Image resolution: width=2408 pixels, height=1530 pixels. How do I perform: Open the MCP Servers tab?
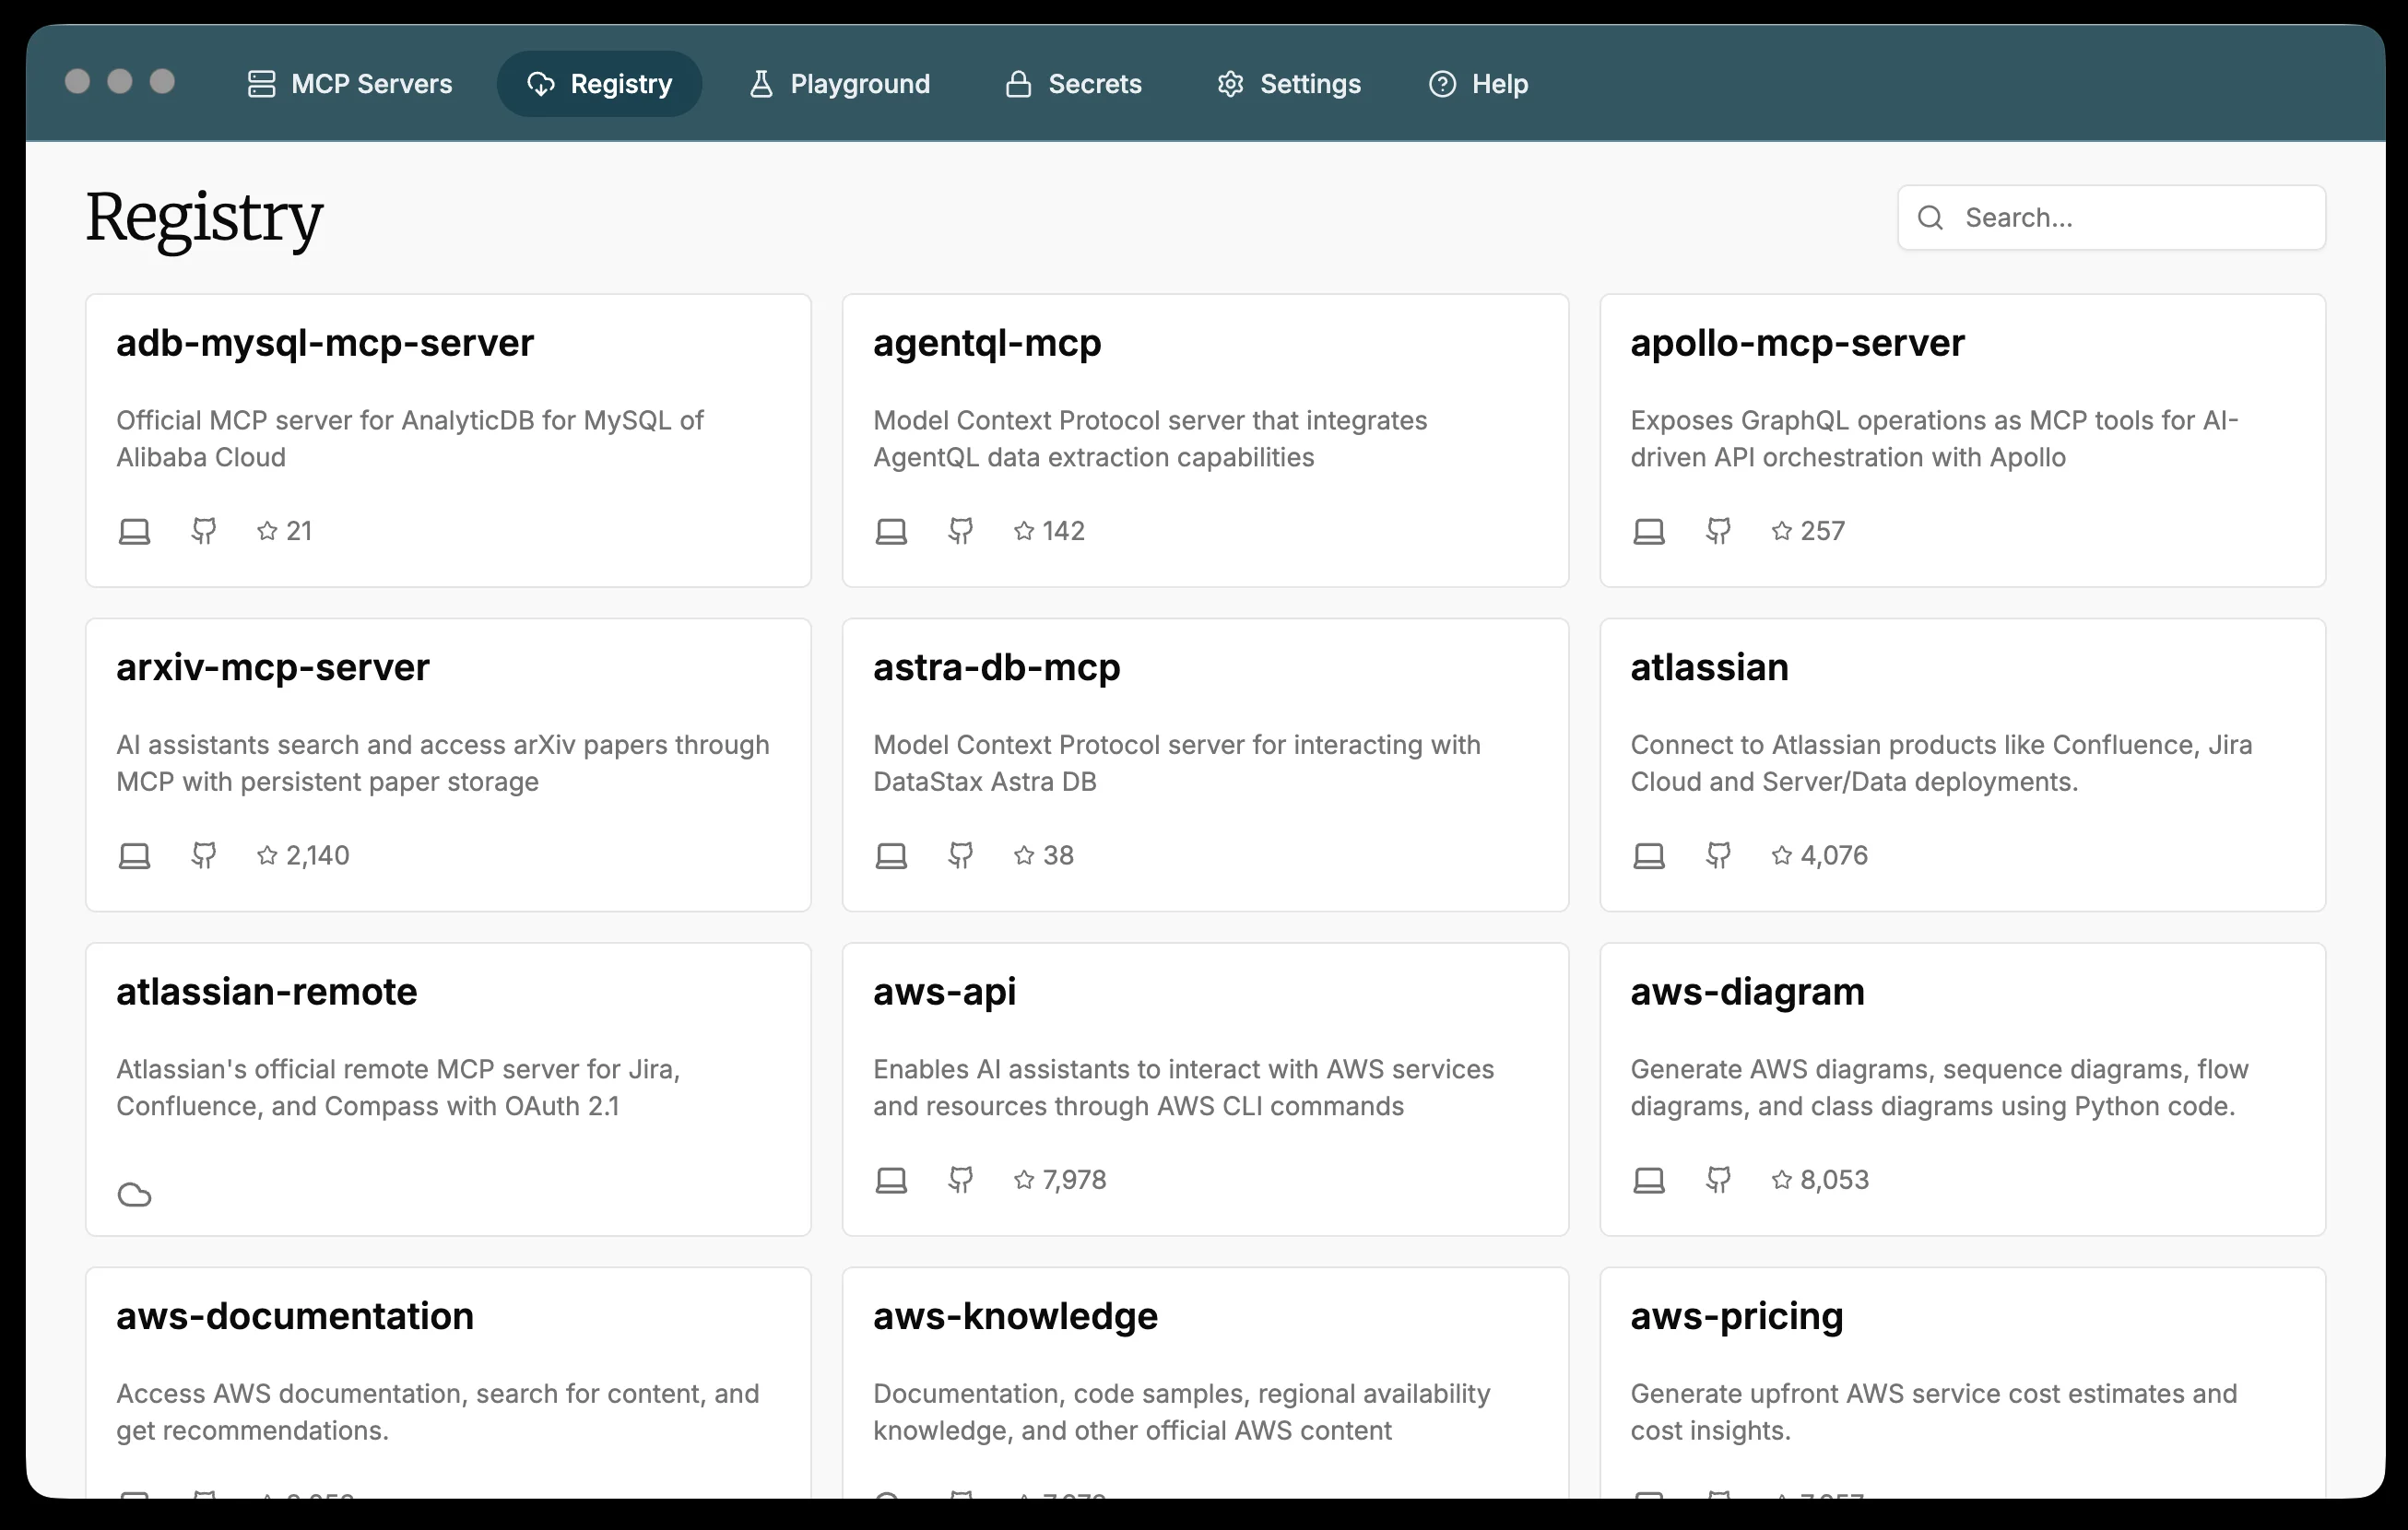[x=350, y=84]
